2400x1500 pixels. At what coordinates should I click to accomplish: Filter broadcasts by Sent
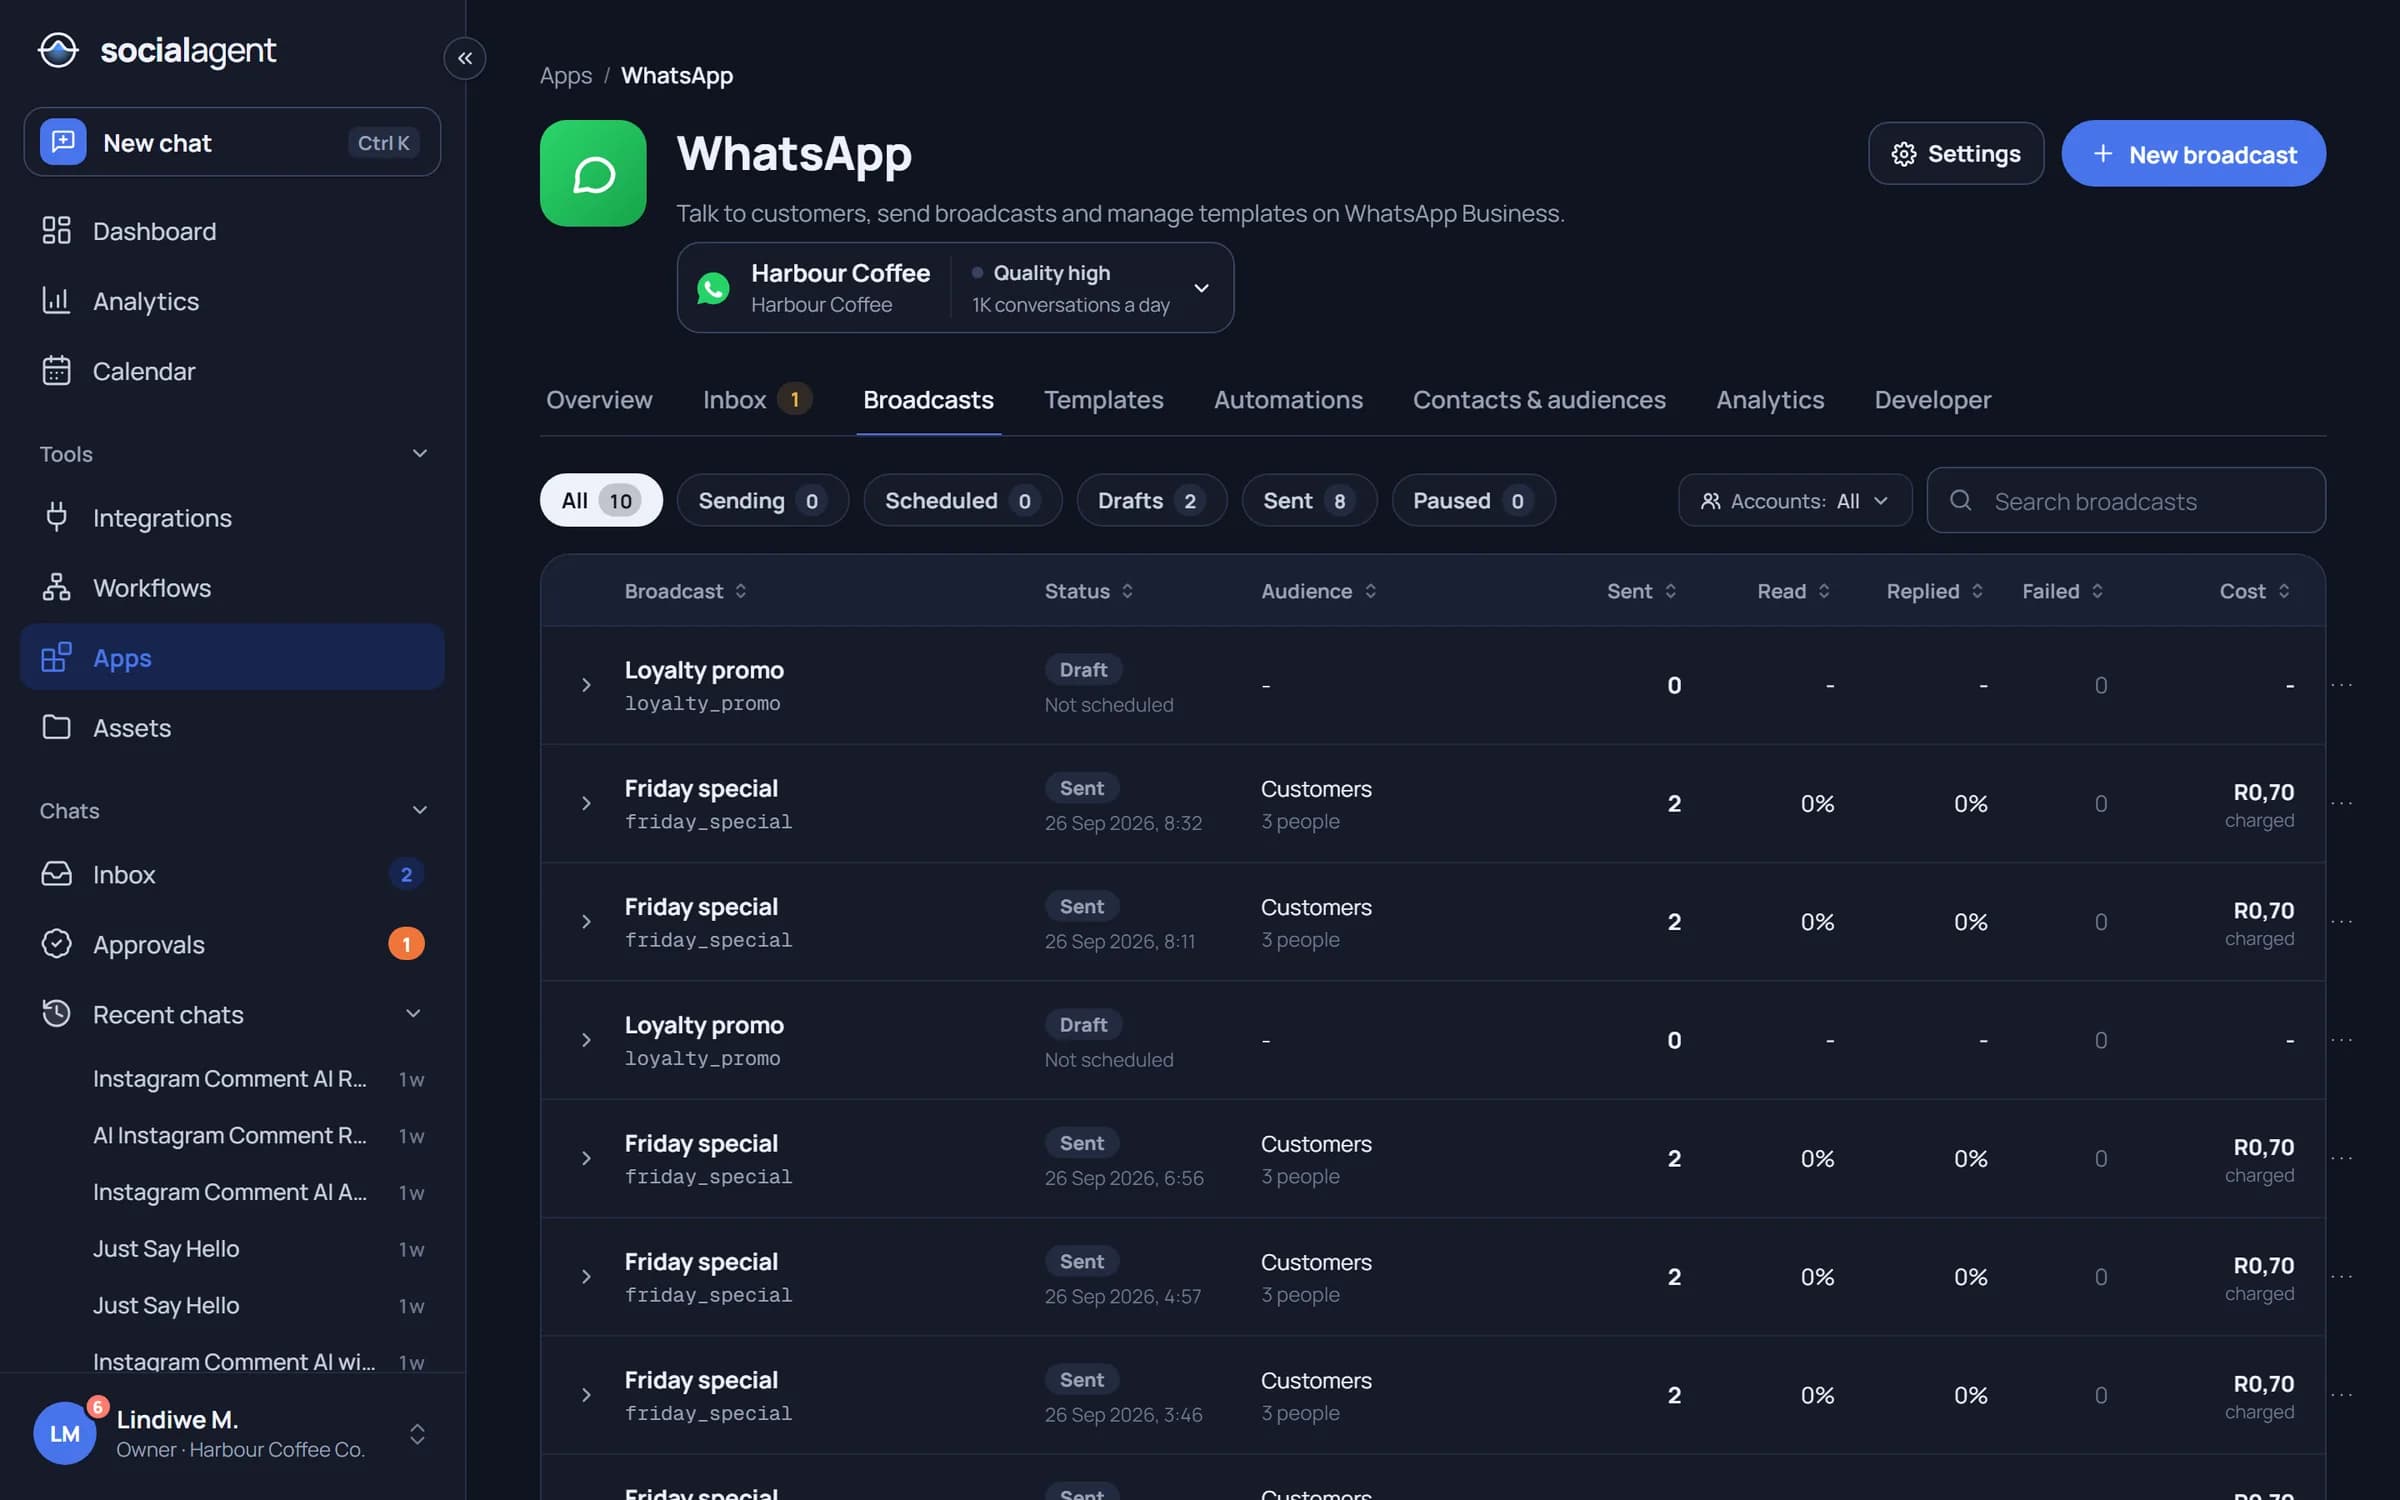[1309, 500]
